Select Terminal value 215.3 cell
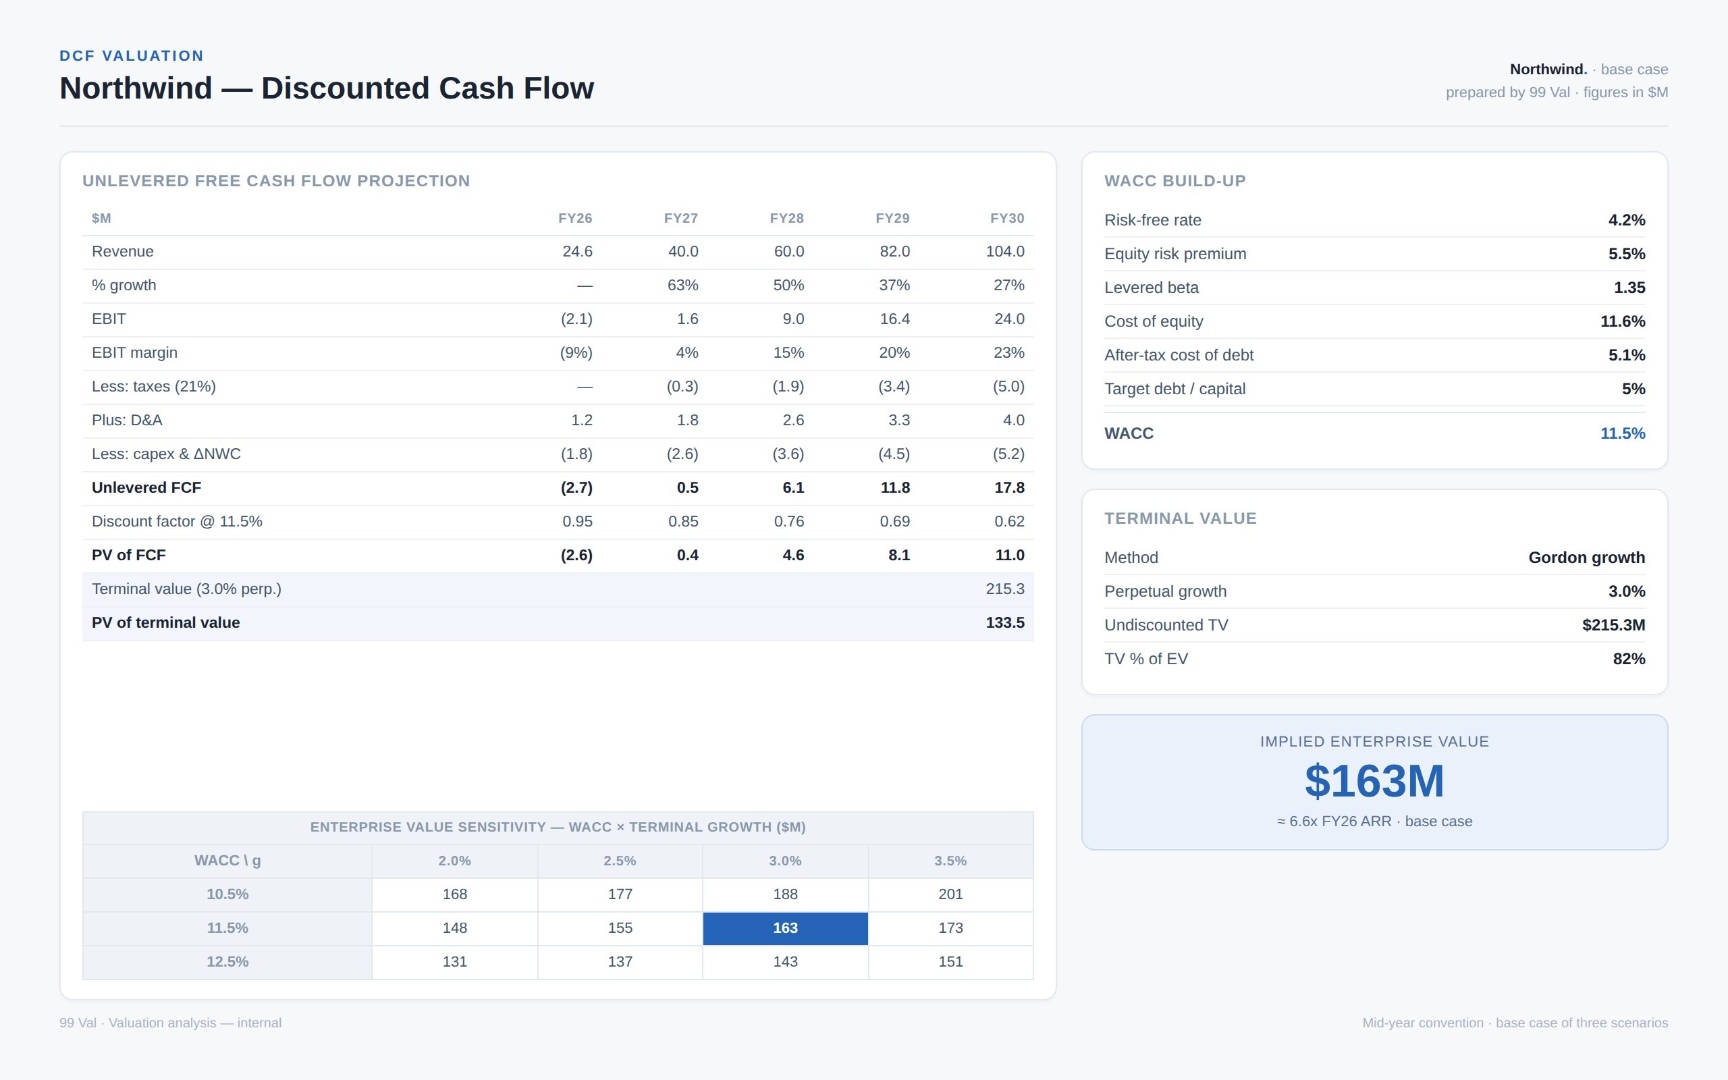Viewport: 1728px width, 1080px height. click(x=1005, y=589)
